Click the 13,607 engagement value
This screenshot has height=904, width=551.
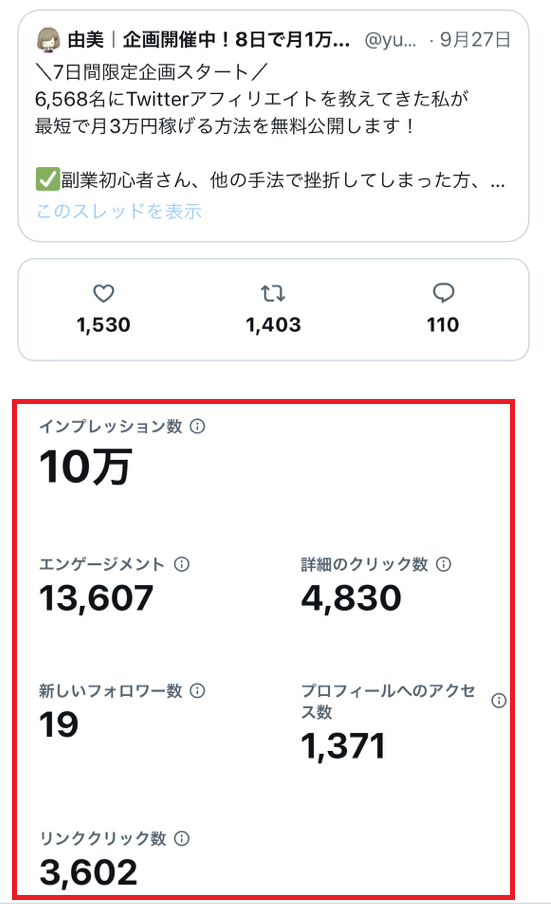(96, 598)
